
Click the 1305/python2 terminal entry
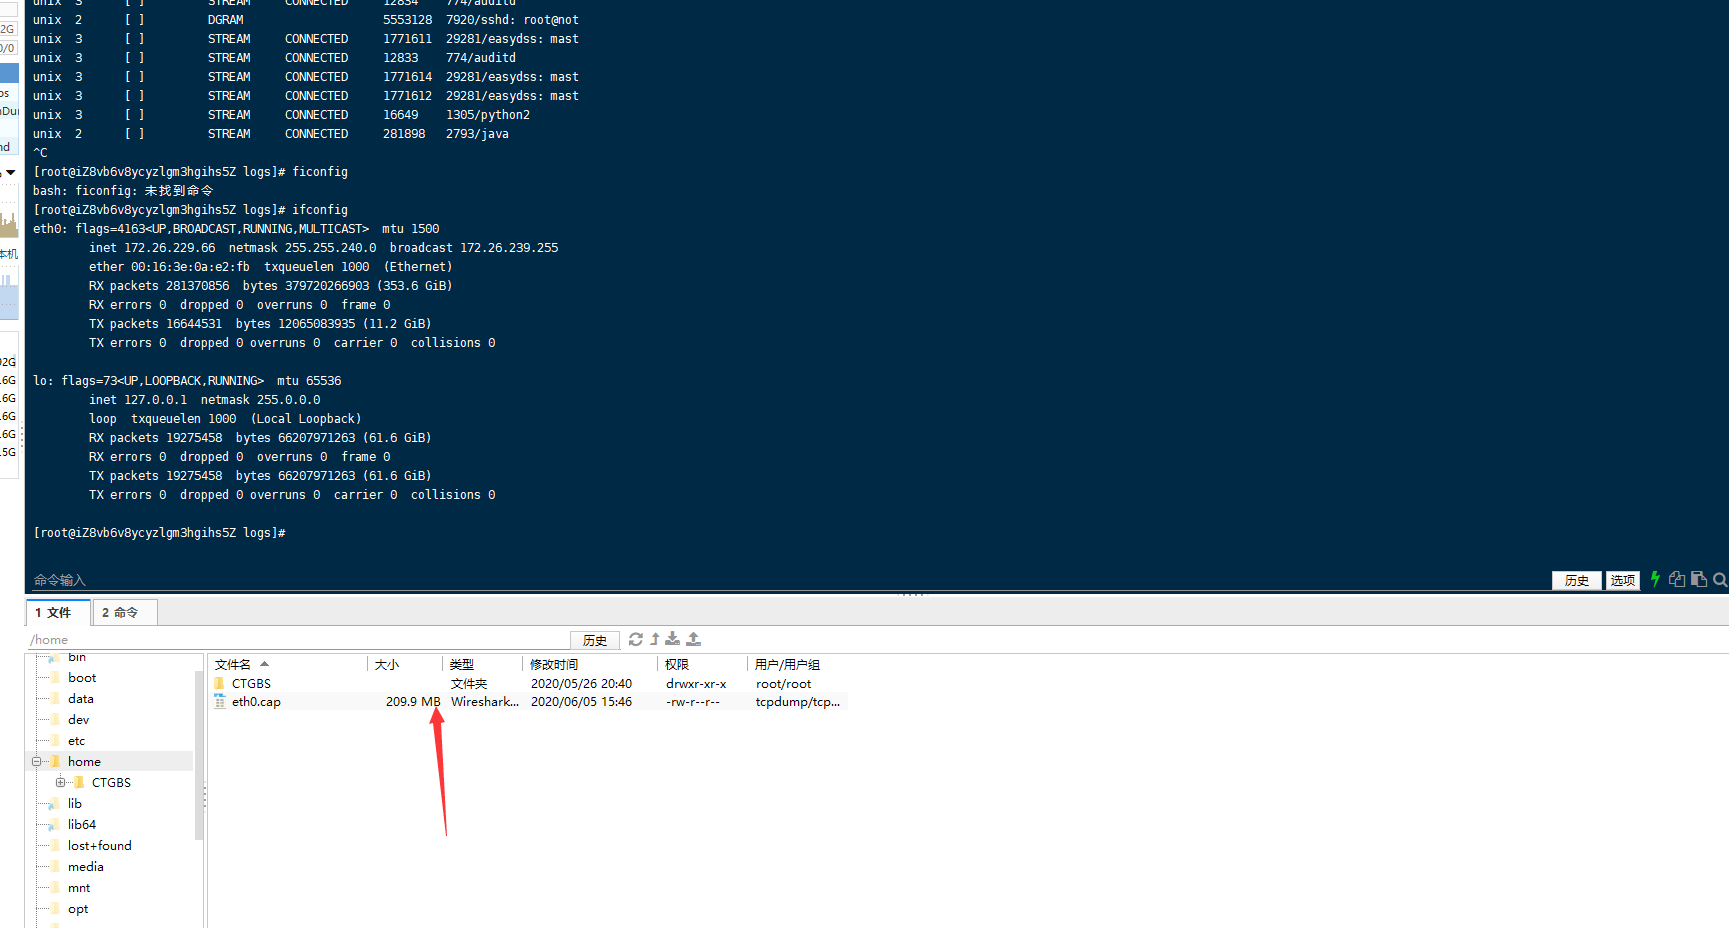(488, 115)
